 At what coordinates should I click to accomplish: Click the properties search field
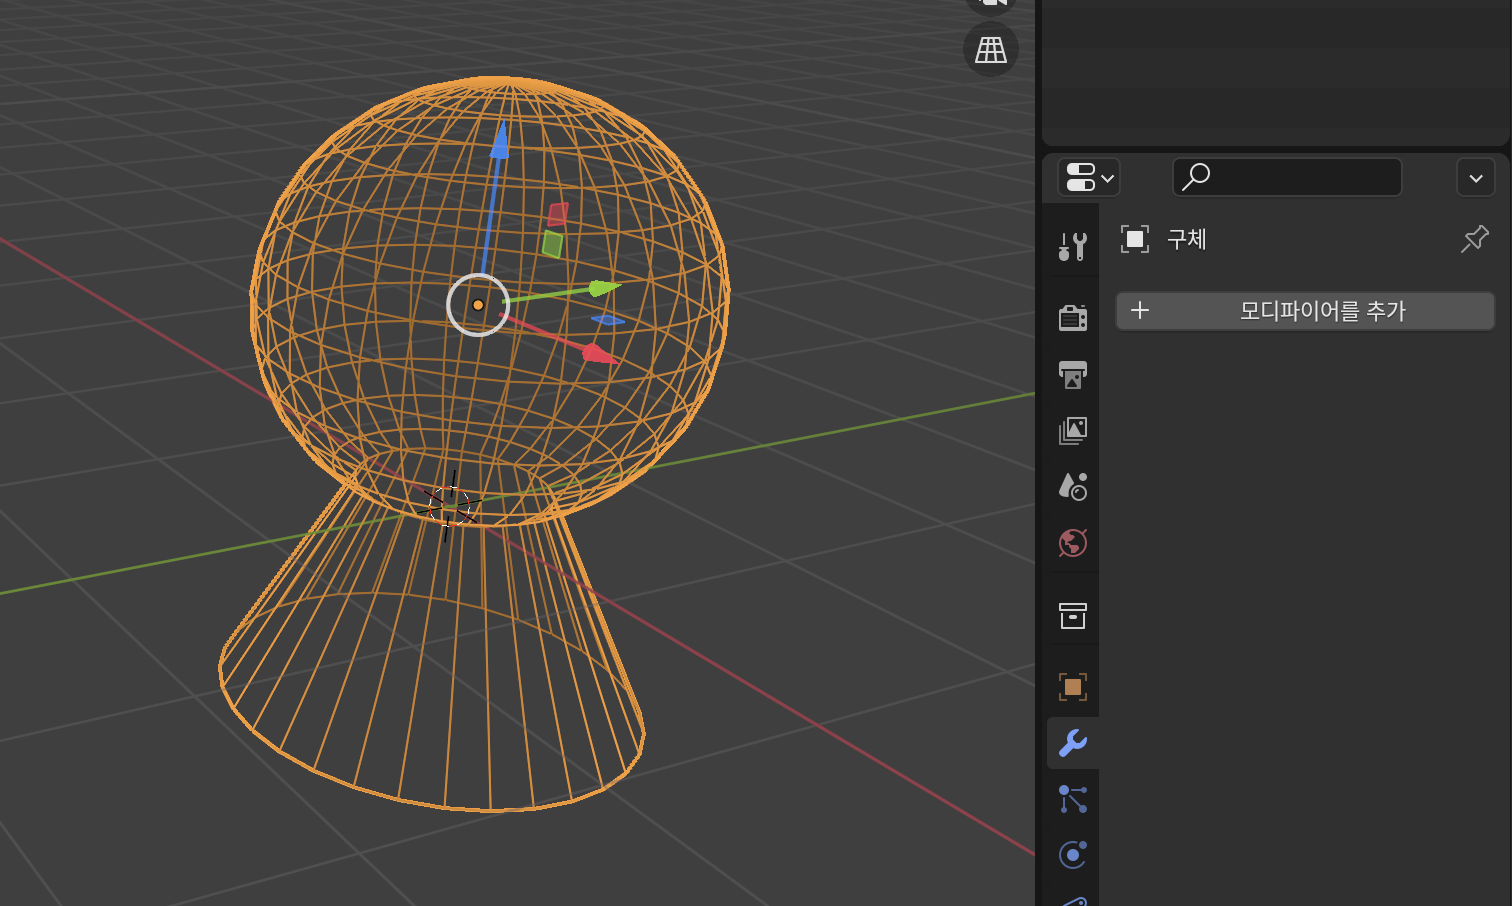tap(1287, 178)
